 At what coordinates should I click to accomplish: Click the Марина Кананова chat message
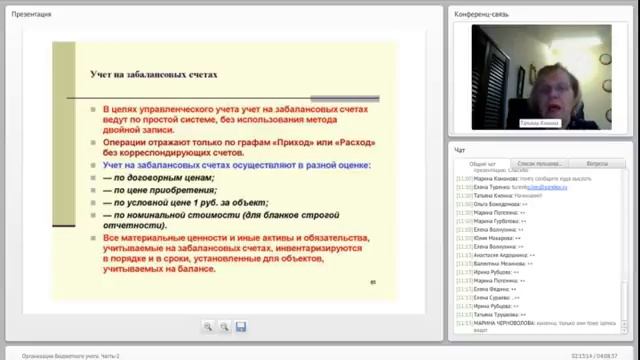point(524,179)
